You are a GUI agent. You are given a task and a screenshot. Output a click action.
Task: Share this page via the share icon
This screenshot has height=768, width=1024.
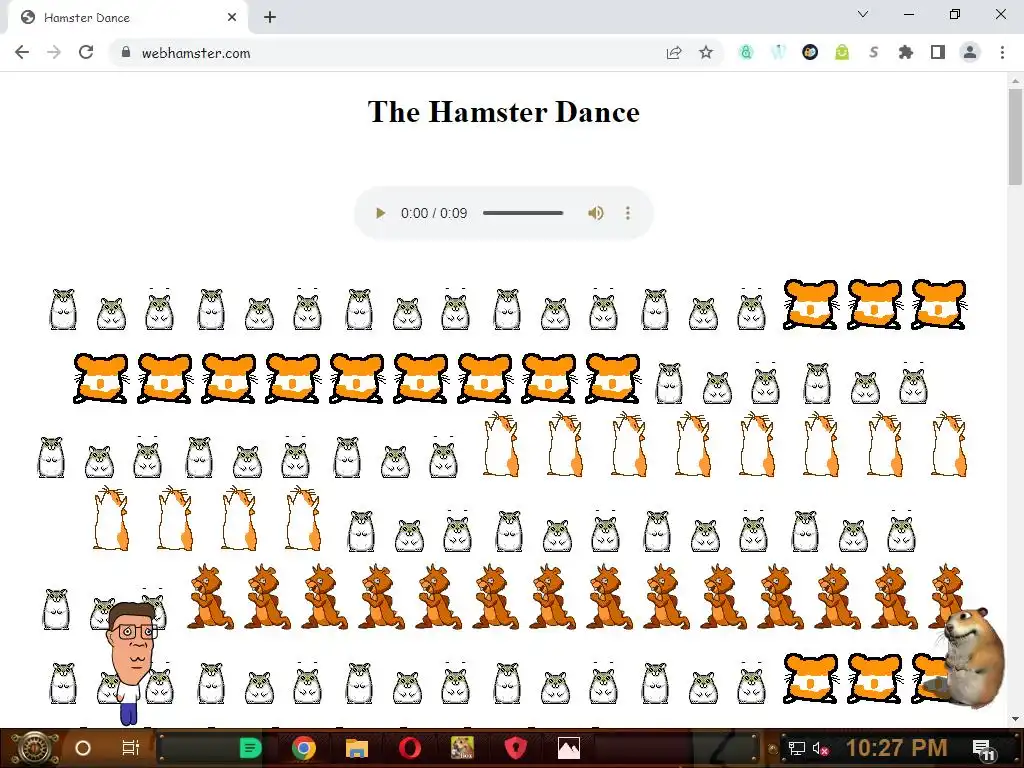pyautogui.click(x=673, y=53)
